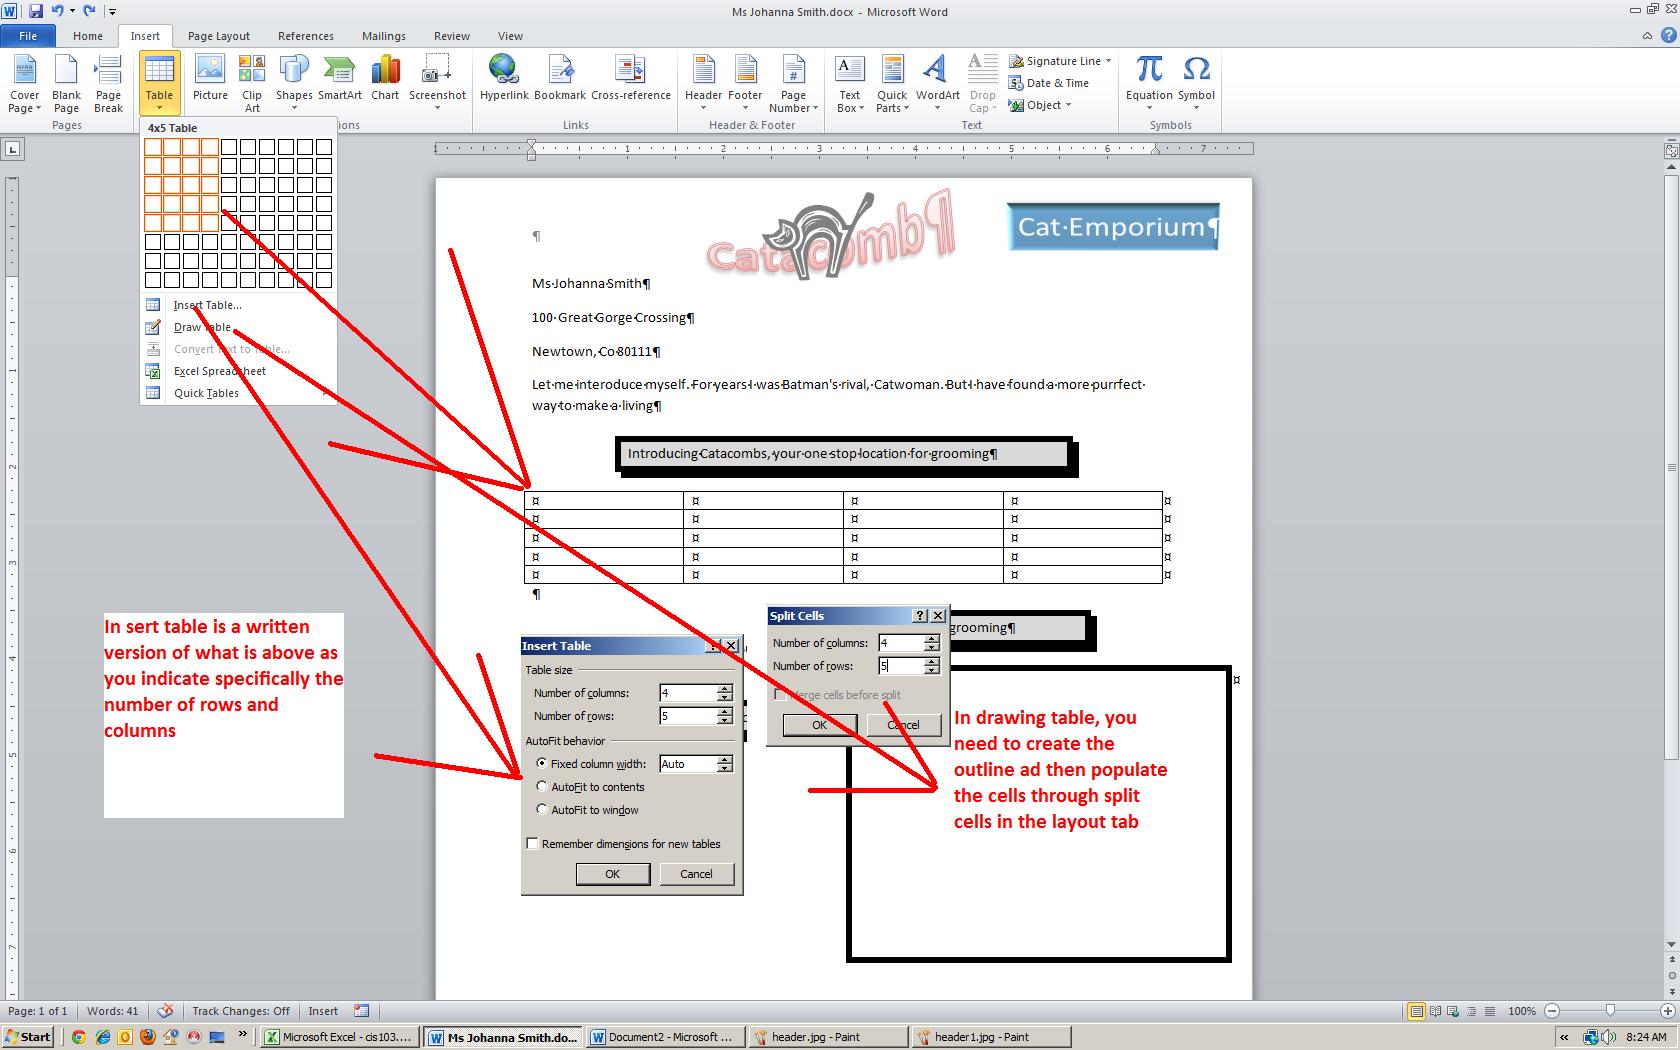The image size is (1680, 1050).
Task: Toggle Insert mode in status bar
Action: (323, 1011)
